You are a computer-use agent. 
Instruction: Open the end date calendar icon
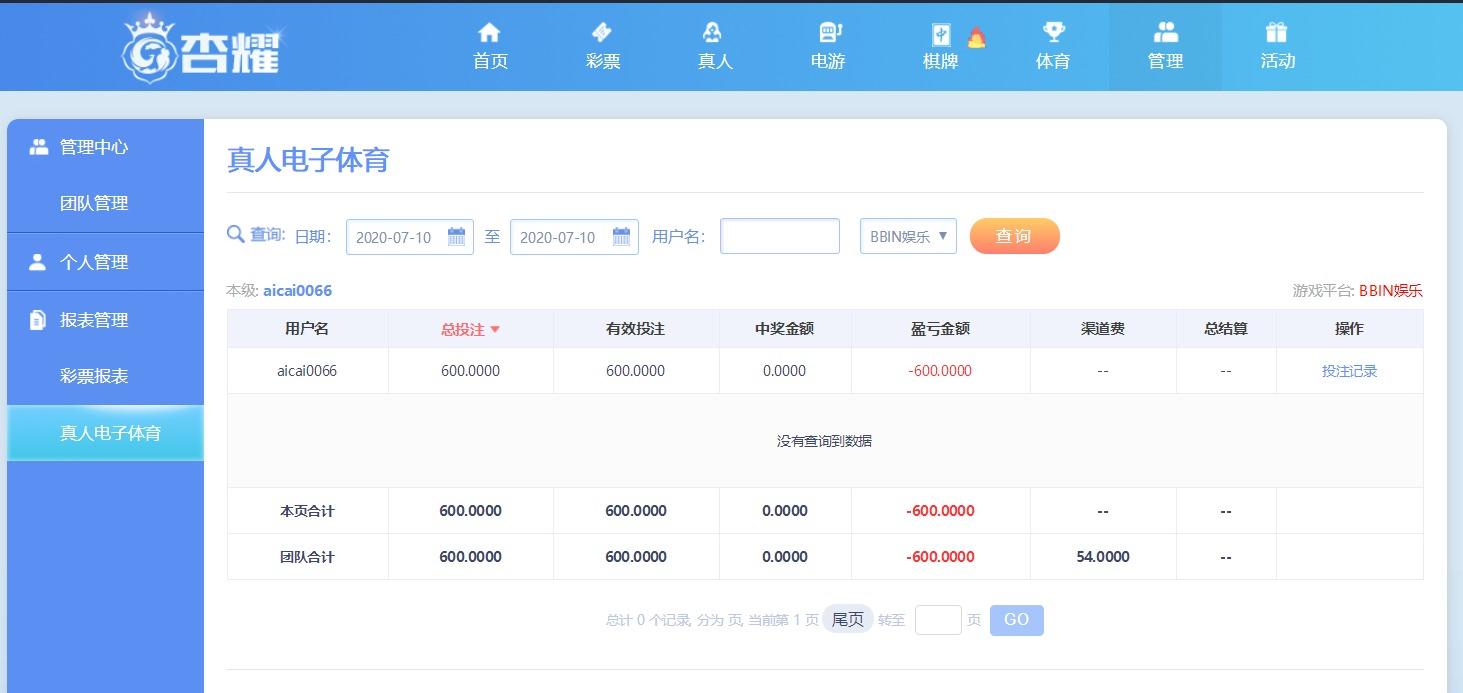[x=620, y=237]
